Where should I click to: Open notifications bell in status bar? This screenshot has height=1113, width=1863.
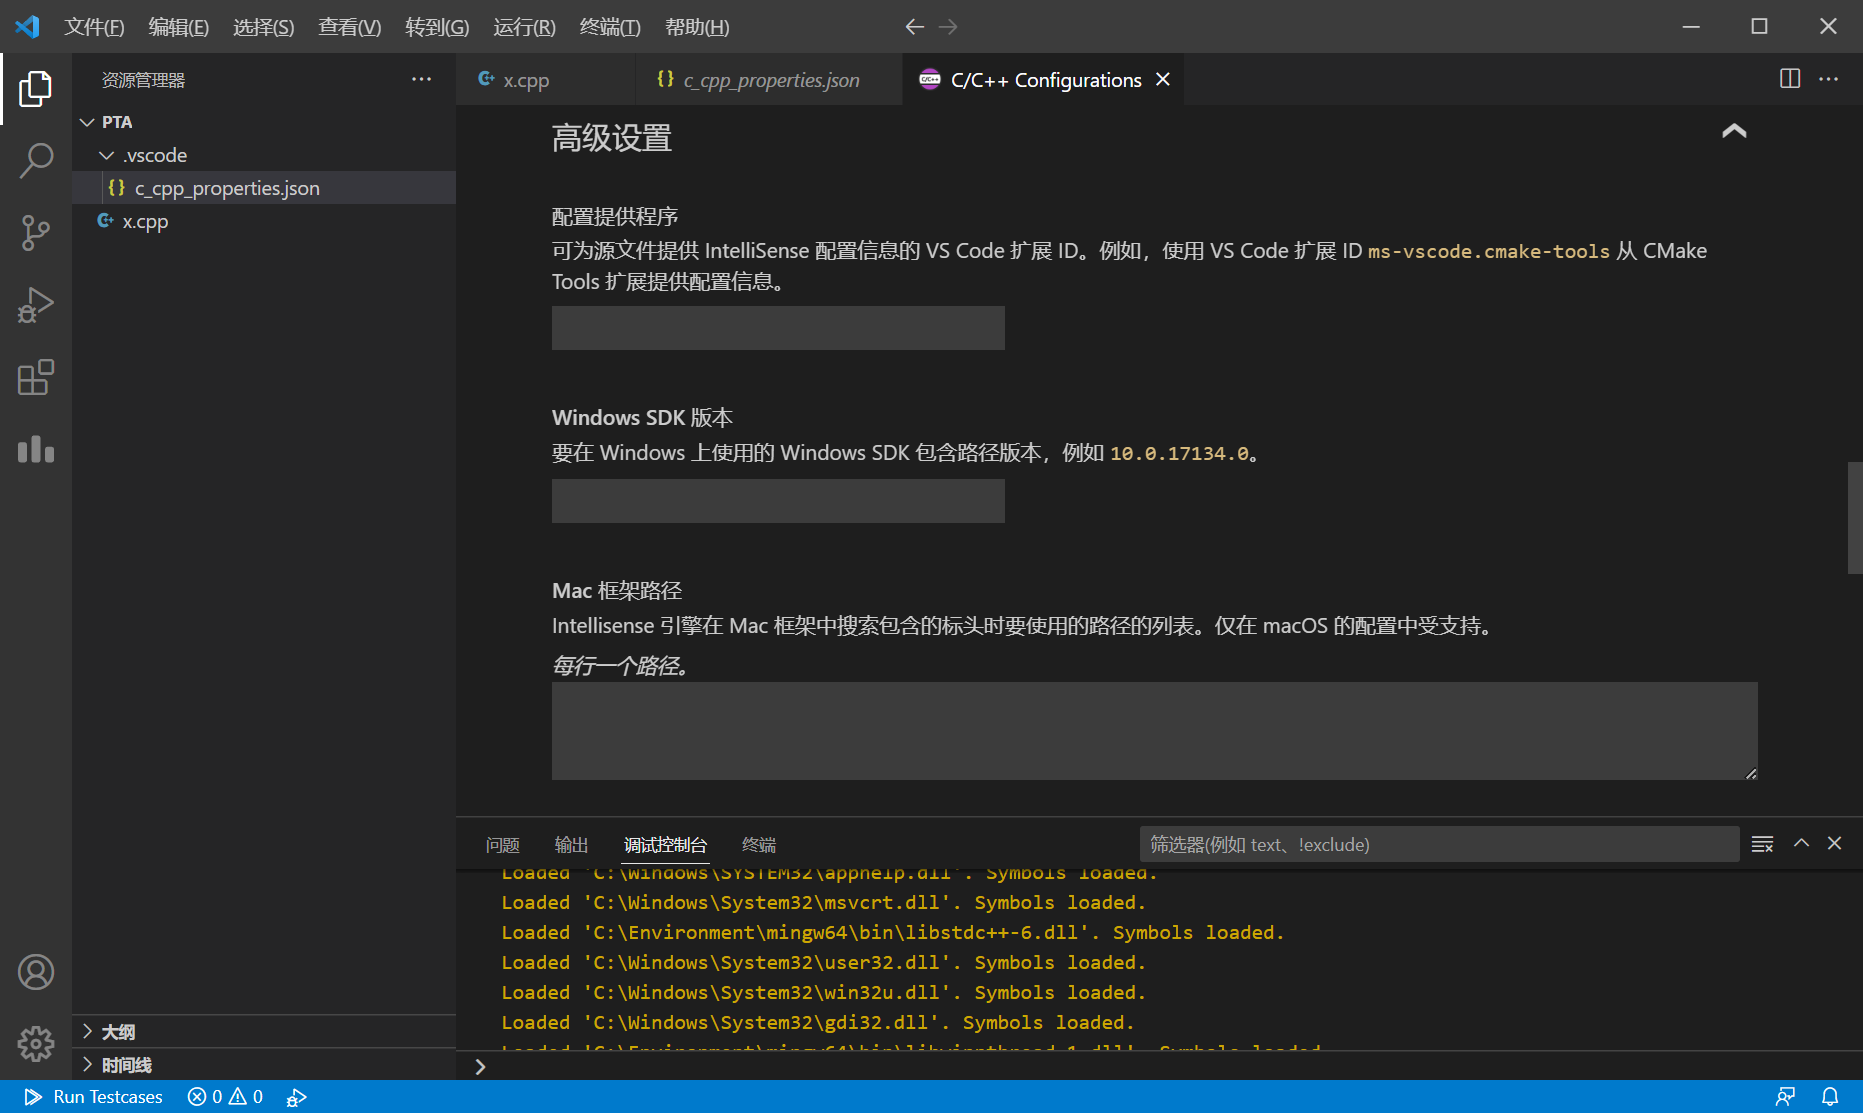pyautogui.click(x=1830, y=1097)
